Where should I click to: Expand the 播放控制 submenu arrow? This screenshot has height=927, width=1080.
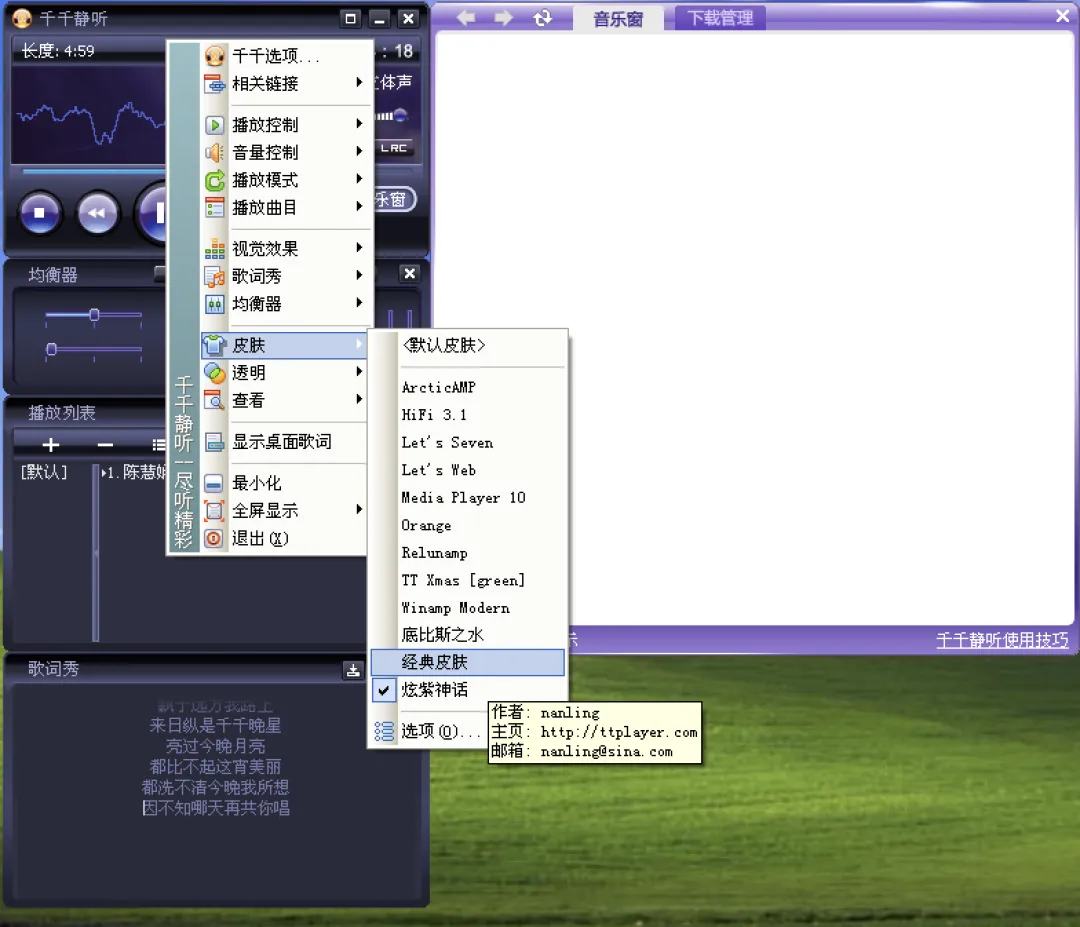point(359,124)
